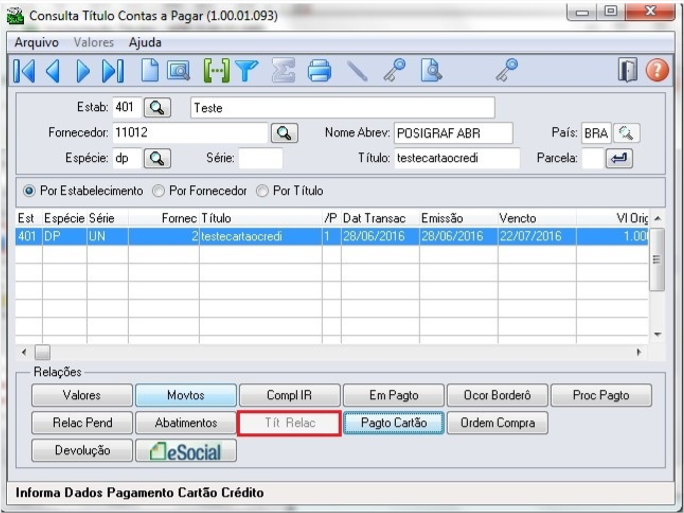This screenshot has height=513, width=684.
Task: Click the Devolução button
Action: [x=82, y=451]
